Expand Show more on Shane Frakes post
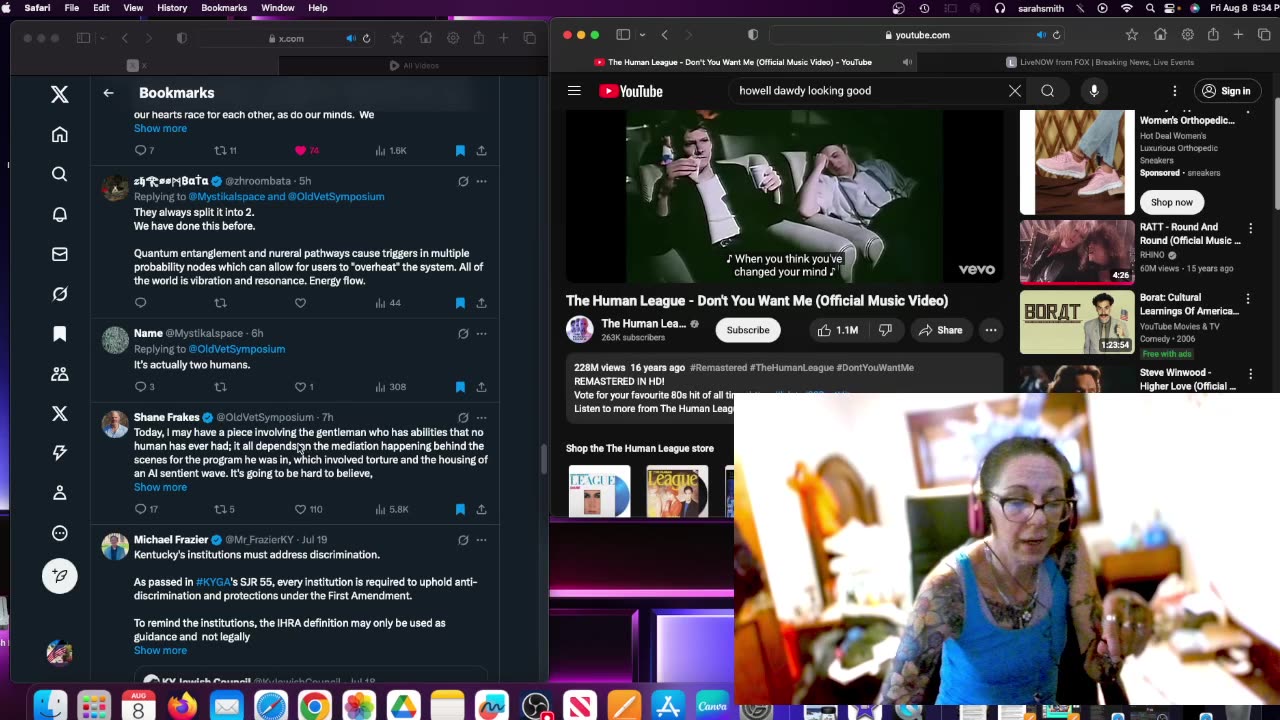Screen dimensions: 1280x720 point(160,487)
